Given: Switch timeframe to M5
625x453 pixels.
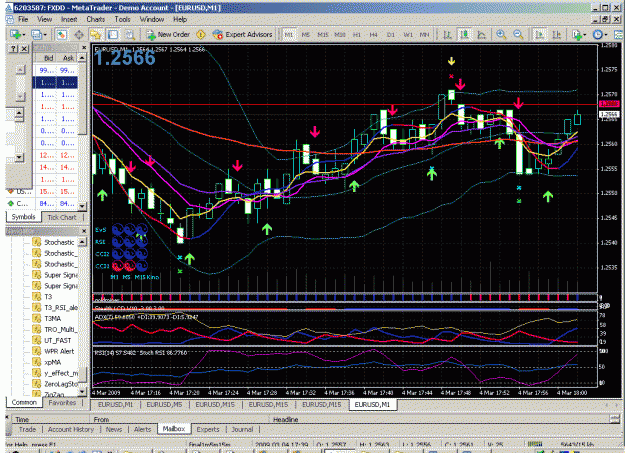Looking at the screenshot, I should tap(306, 35).
